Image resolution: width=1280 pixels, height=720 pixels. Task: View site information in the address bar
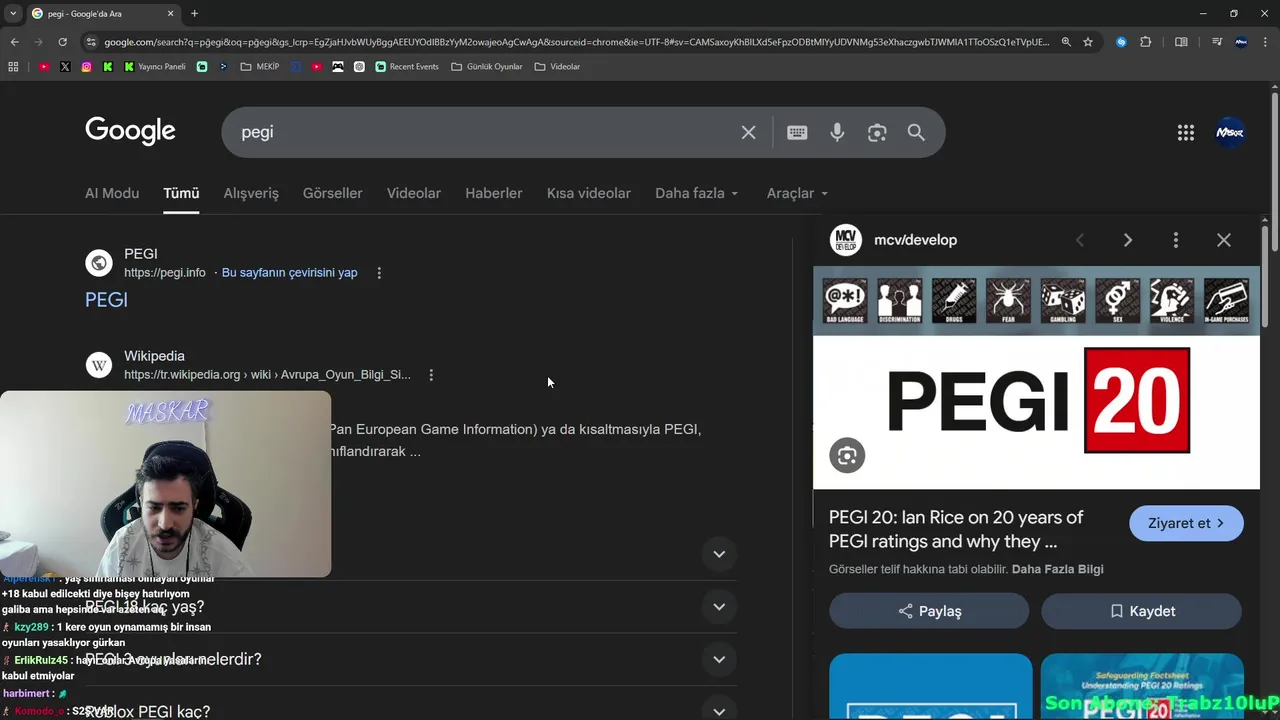pyautogui.click(x=91, y=42)
